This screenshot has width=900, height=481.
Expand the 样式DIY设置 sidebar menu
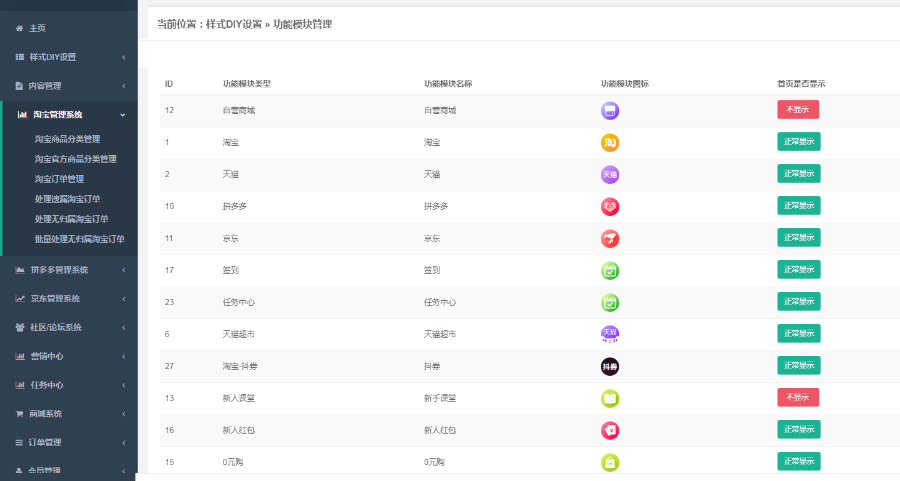(68, 57)
